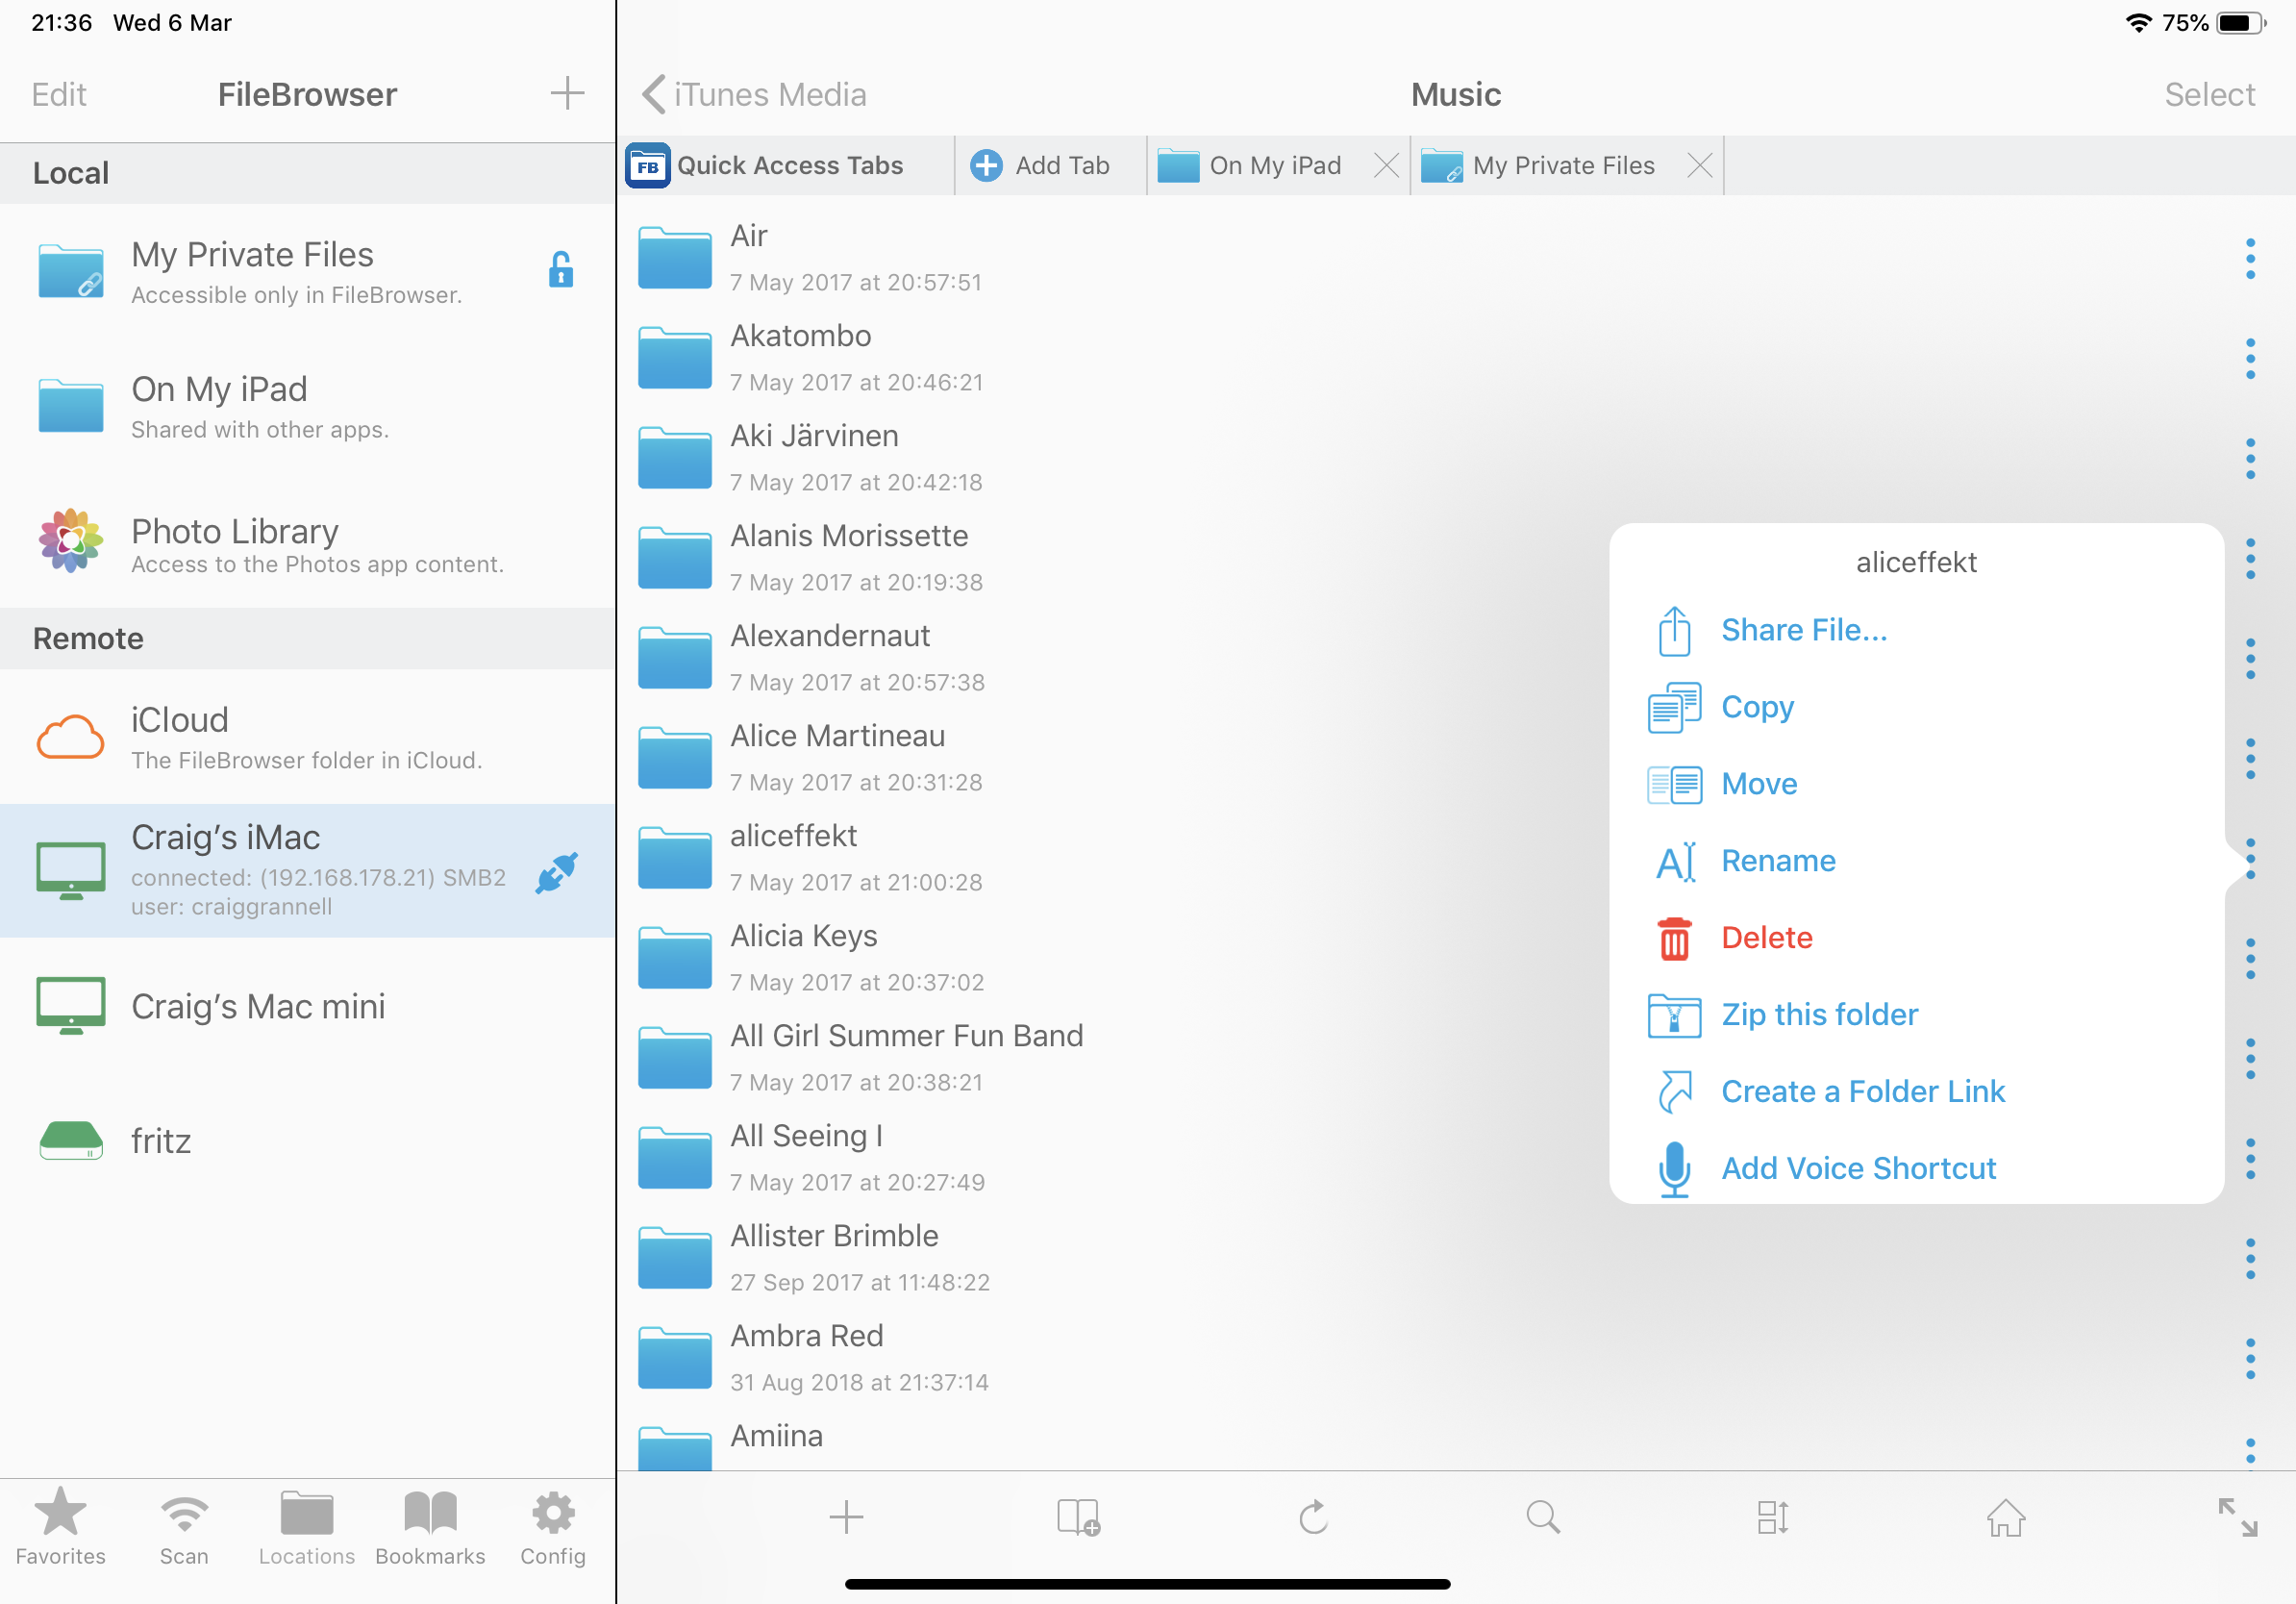Open the Allister Brimble options dots
Viewport: 2296px width, 1604px height.
coord(2250,1258)
